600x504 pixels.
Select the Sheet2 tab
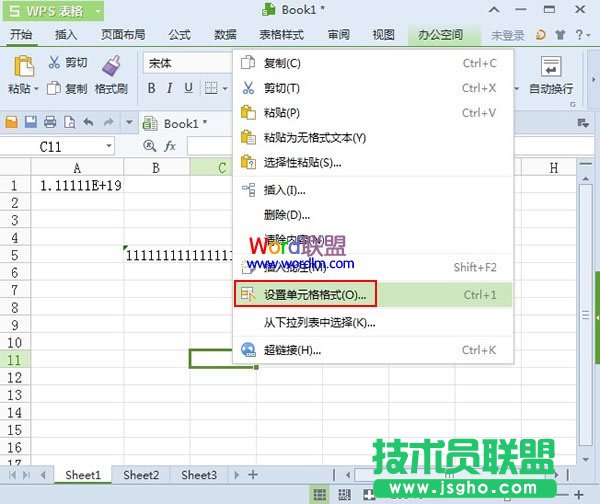click(x=141, y=475)
